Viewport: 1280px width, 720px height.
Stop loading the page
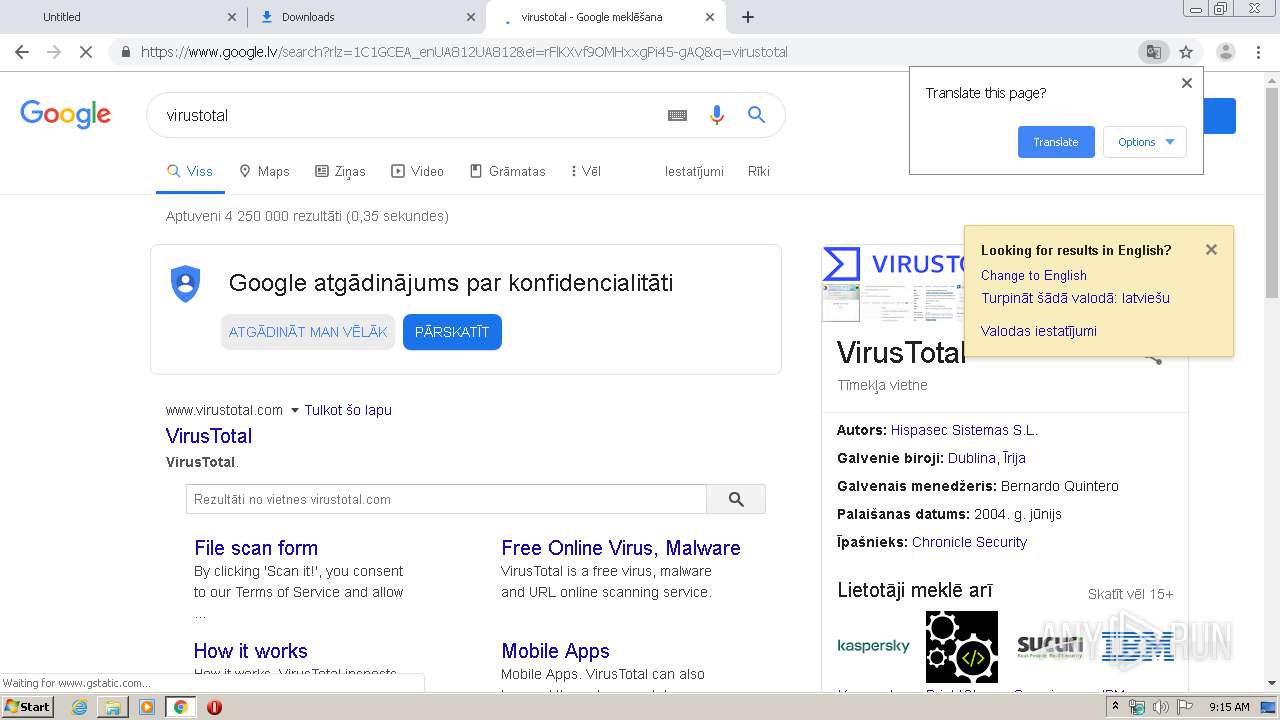(86, 52)
